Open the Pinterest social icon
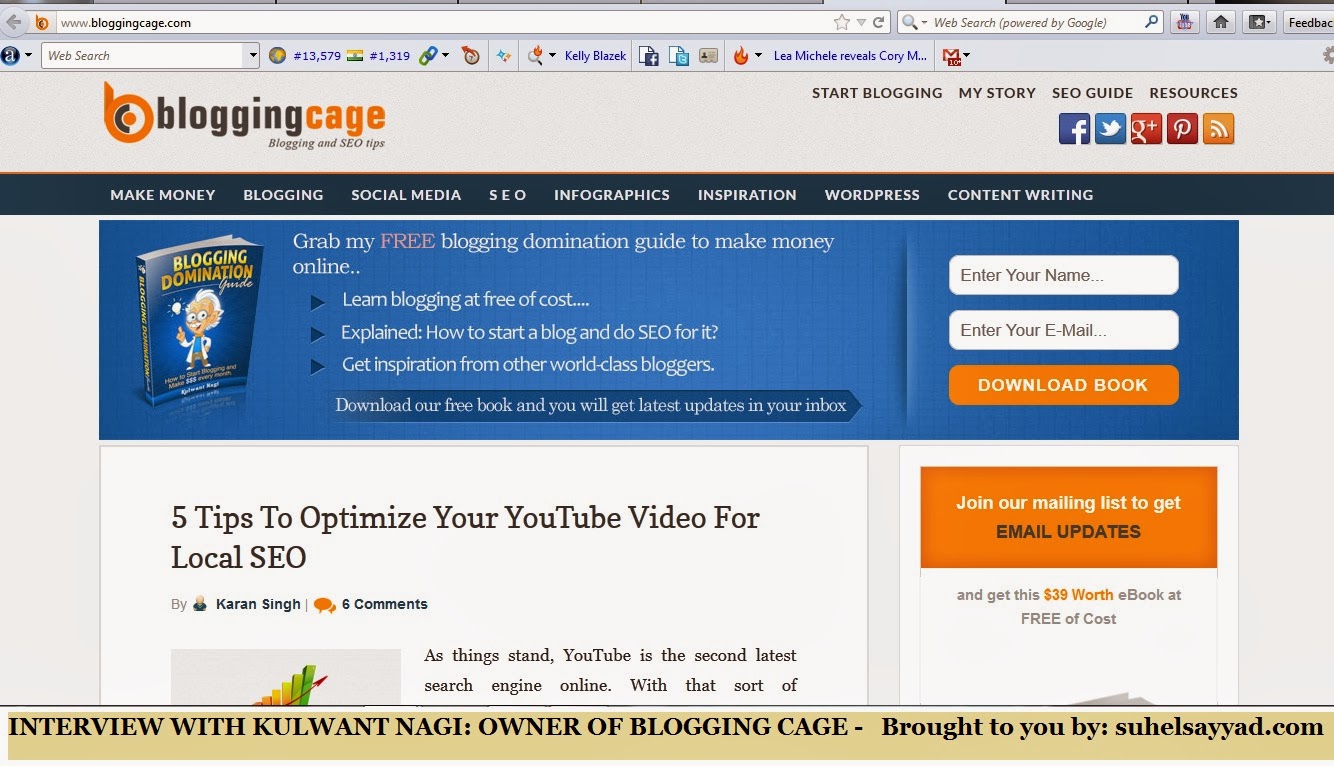The width and height of the screenshot is (1334, 766). click(1182, 129)
